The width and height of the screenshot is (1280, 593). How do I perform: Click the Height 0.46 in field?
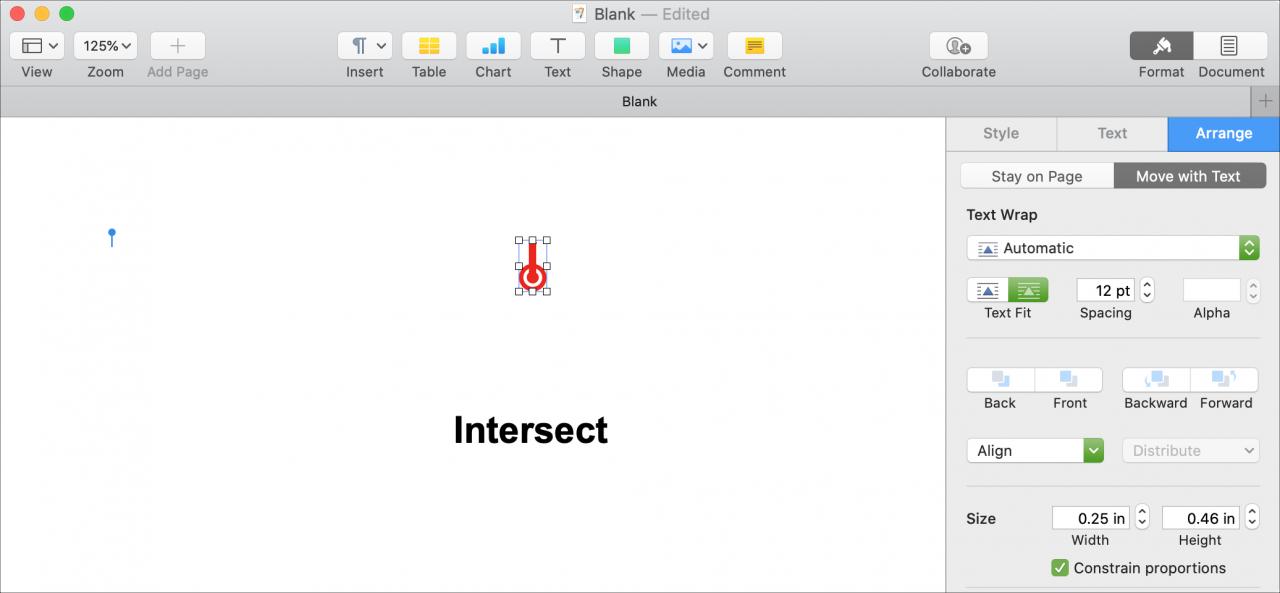coord(1201,518)
